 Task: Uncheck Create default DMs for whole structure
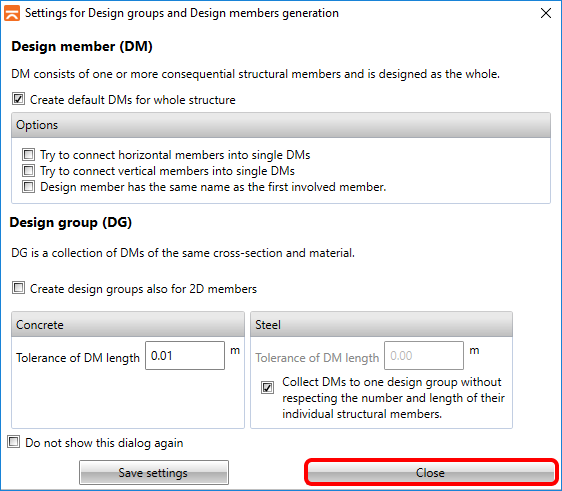coord(18,99)
